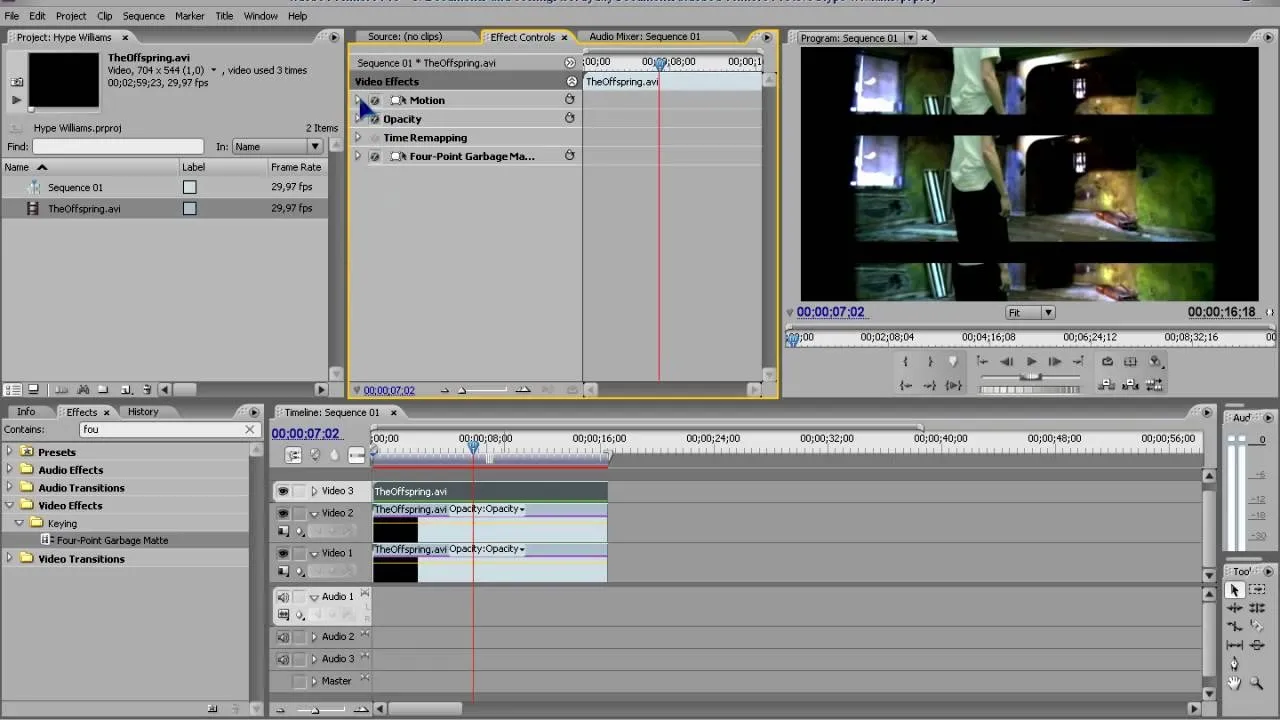Switch to the Audio Mixer tab
1280x720 pixels.
pyautogui.click(x=644, y=37)
